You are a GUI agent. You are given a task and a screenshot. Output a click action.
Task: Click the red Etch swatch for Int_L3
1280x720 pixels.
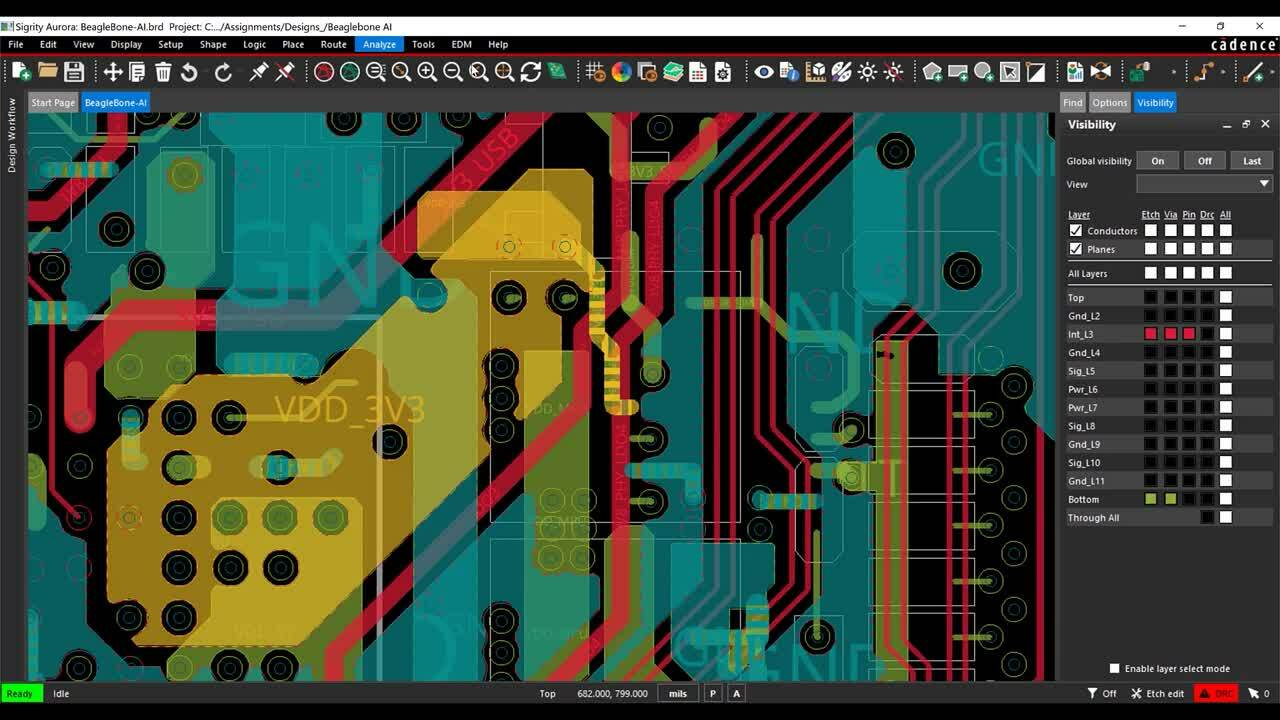(1151, 334)
